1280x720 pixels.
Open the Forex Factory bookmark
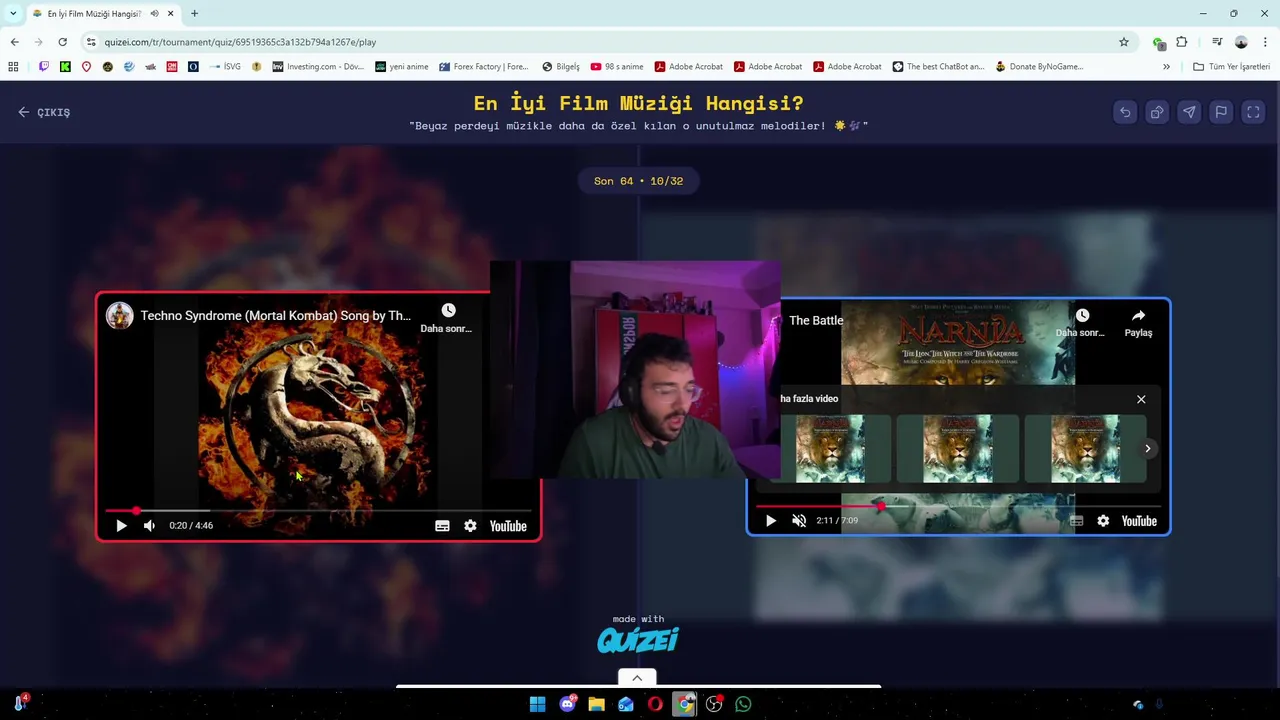[x=483, y=67]
